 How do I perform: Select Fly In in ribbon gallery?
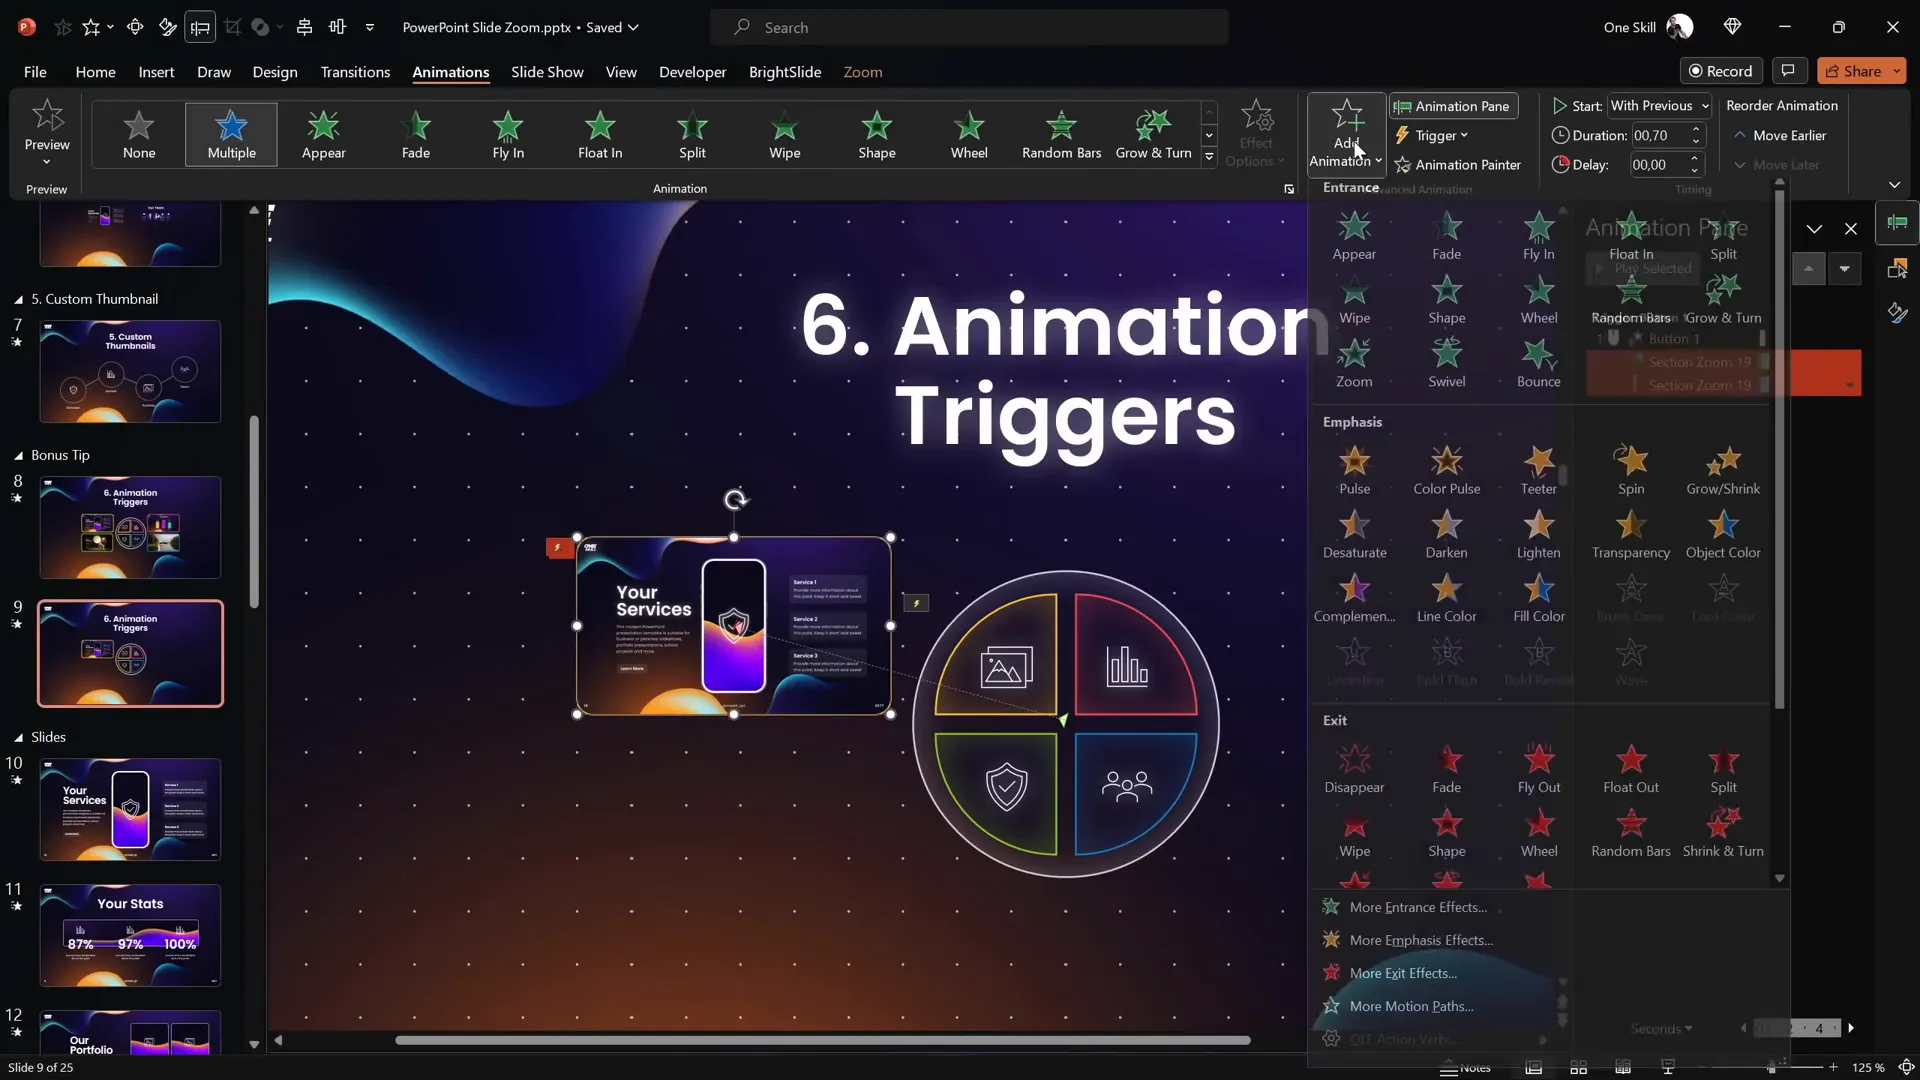click(508, 134)
